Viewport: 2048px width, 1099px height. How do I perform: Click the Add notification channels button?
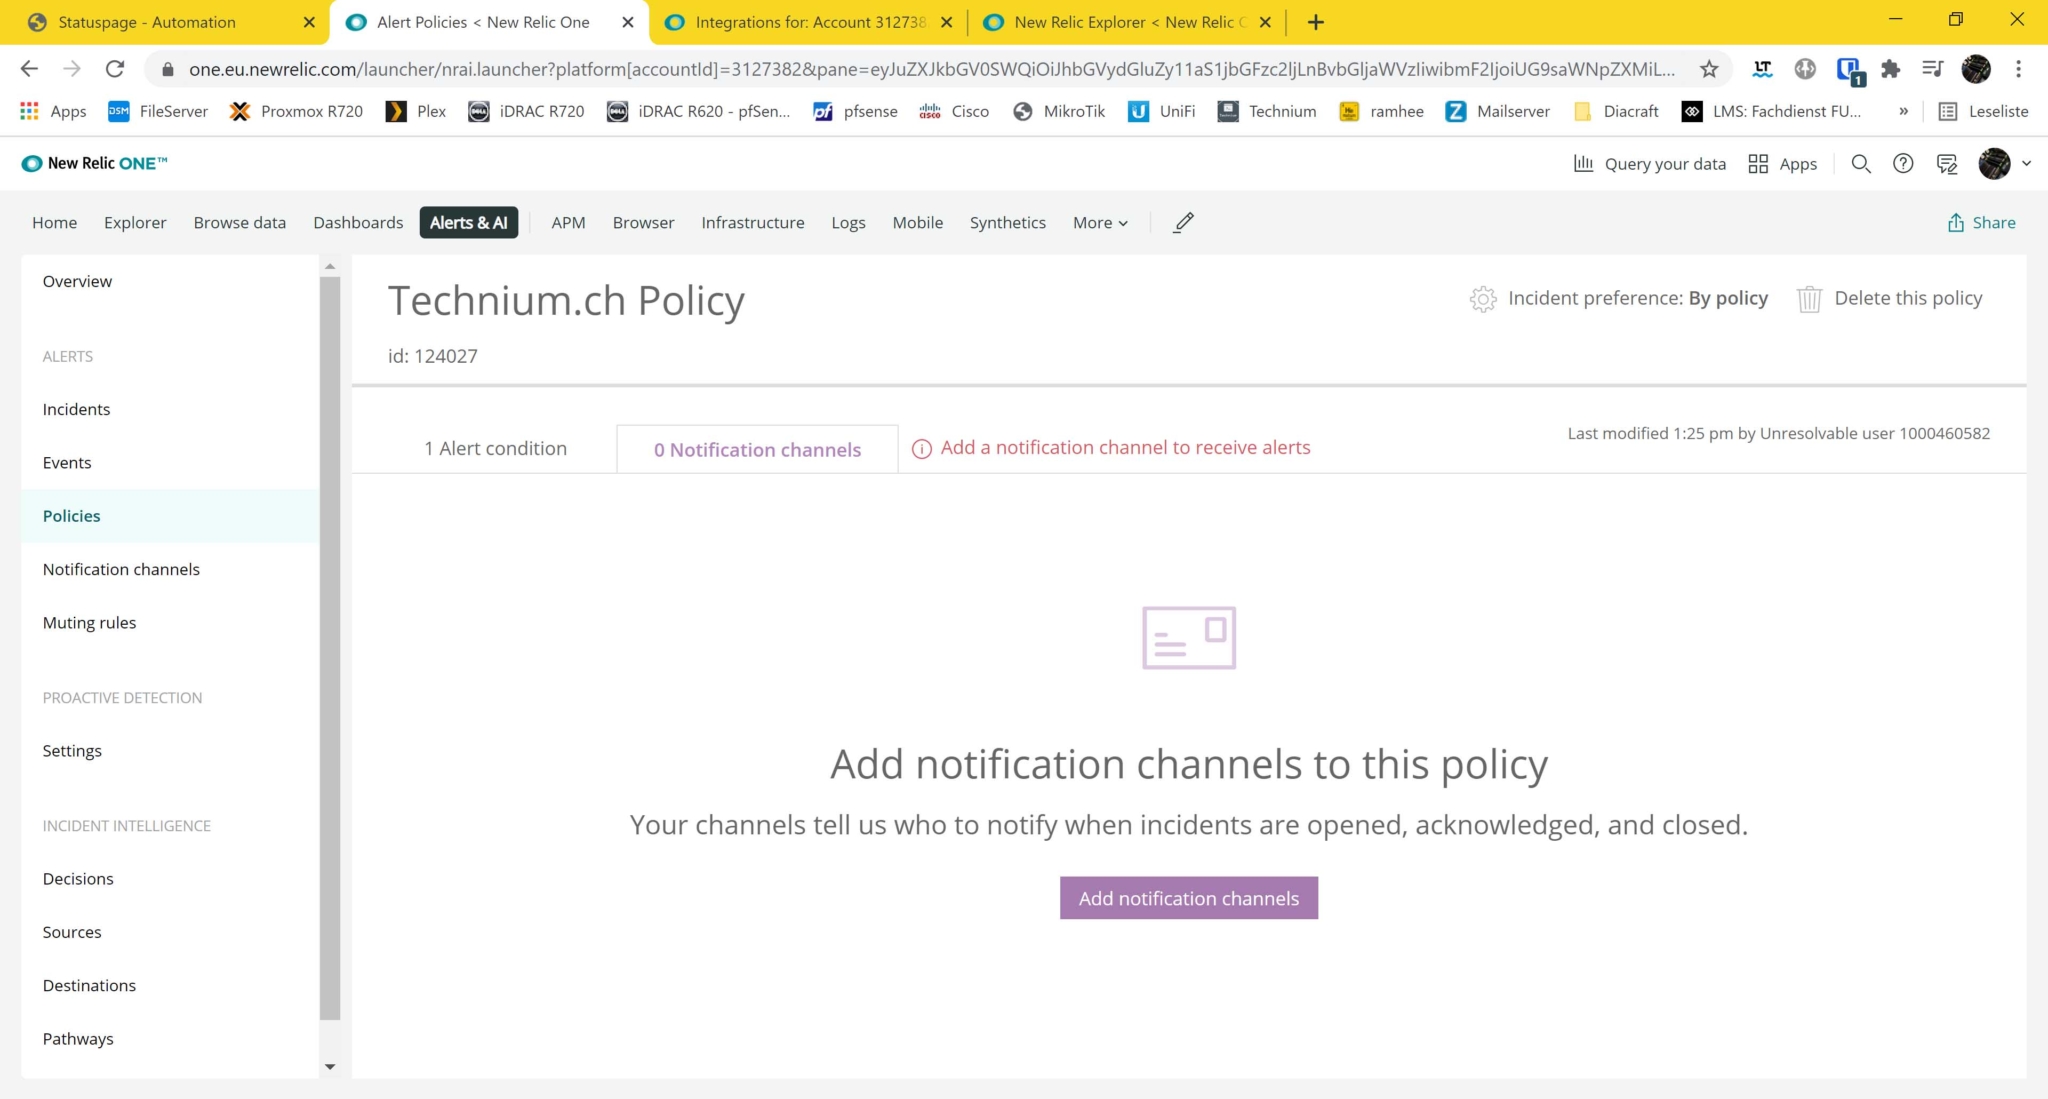tap(1188, 897)
